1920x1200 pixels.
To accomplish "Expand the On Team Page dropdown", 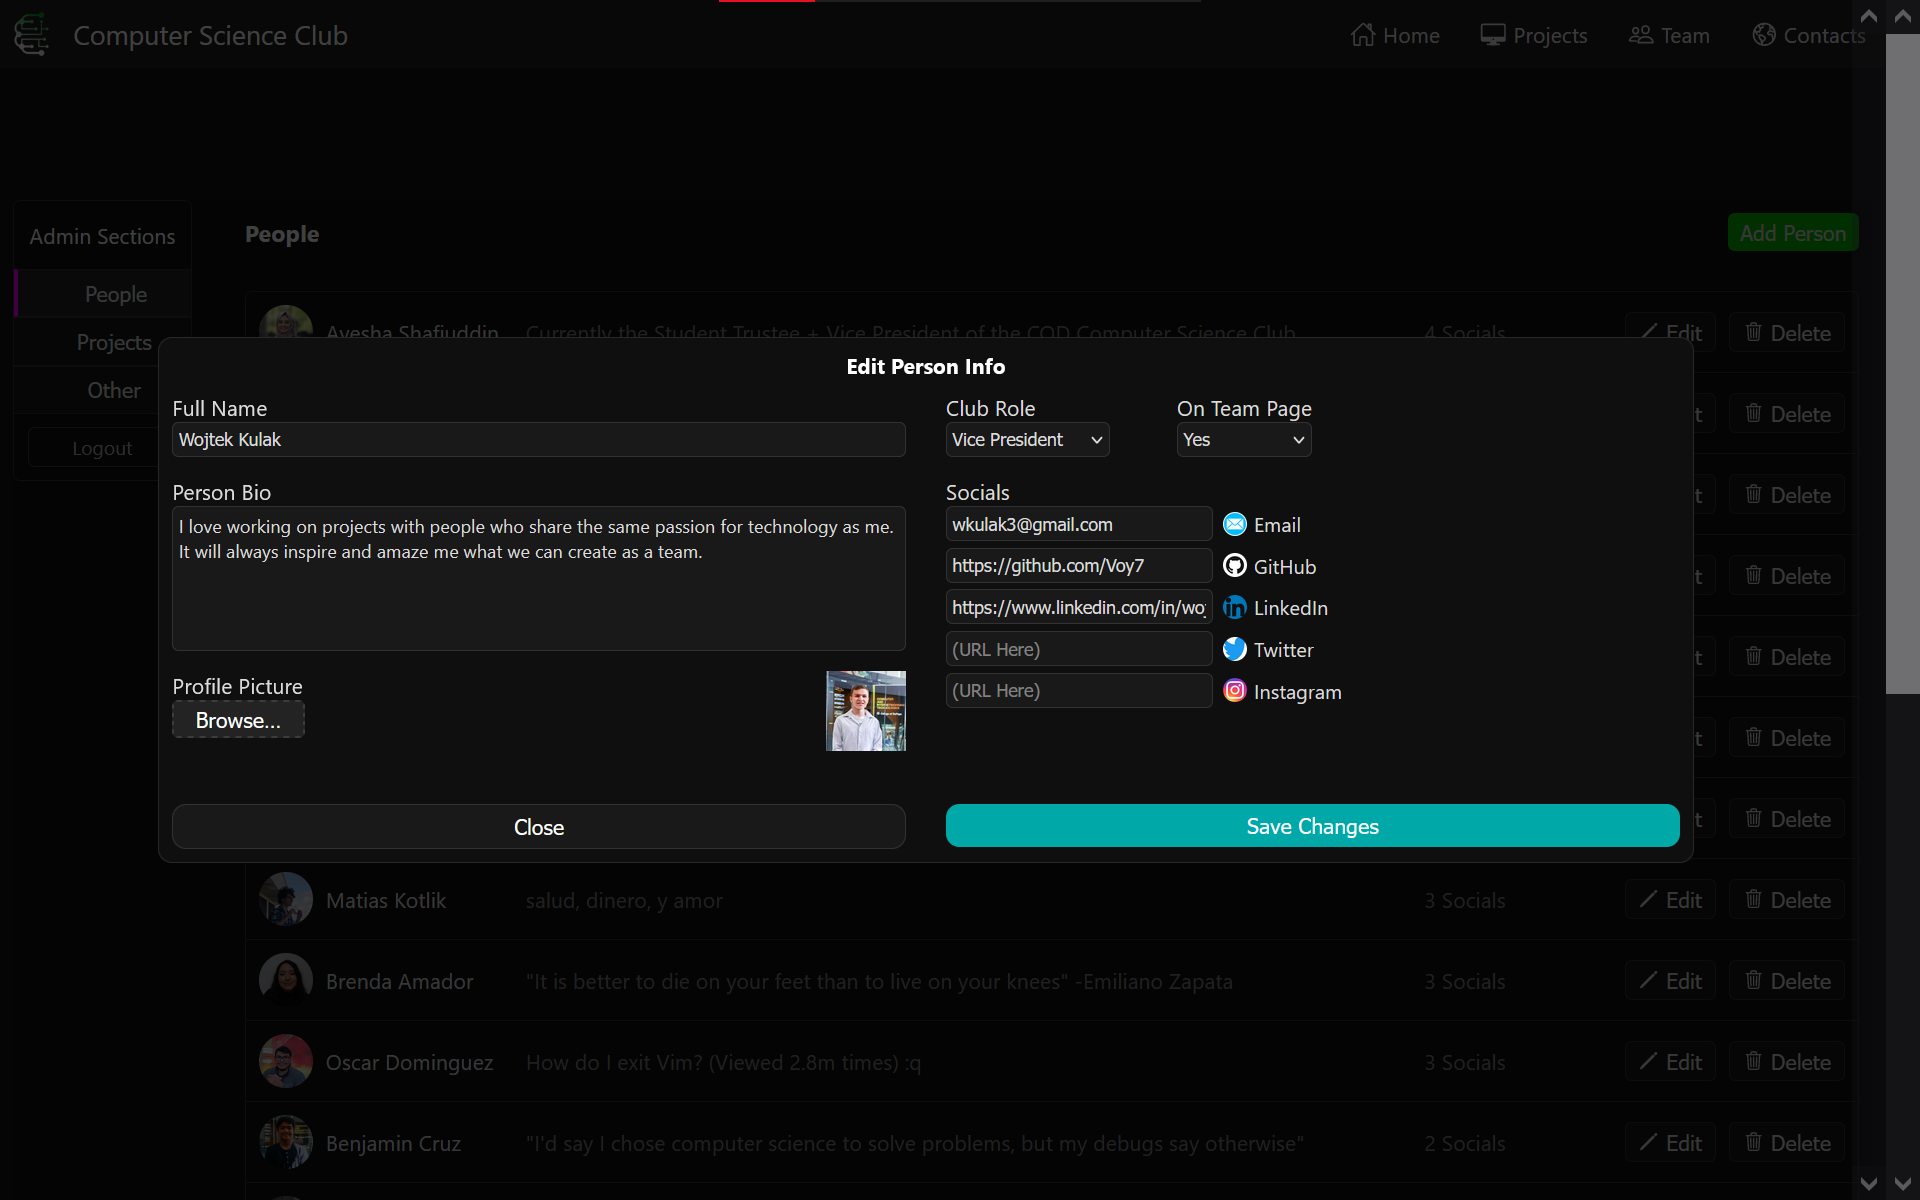I will click(x=1243, y=440).
